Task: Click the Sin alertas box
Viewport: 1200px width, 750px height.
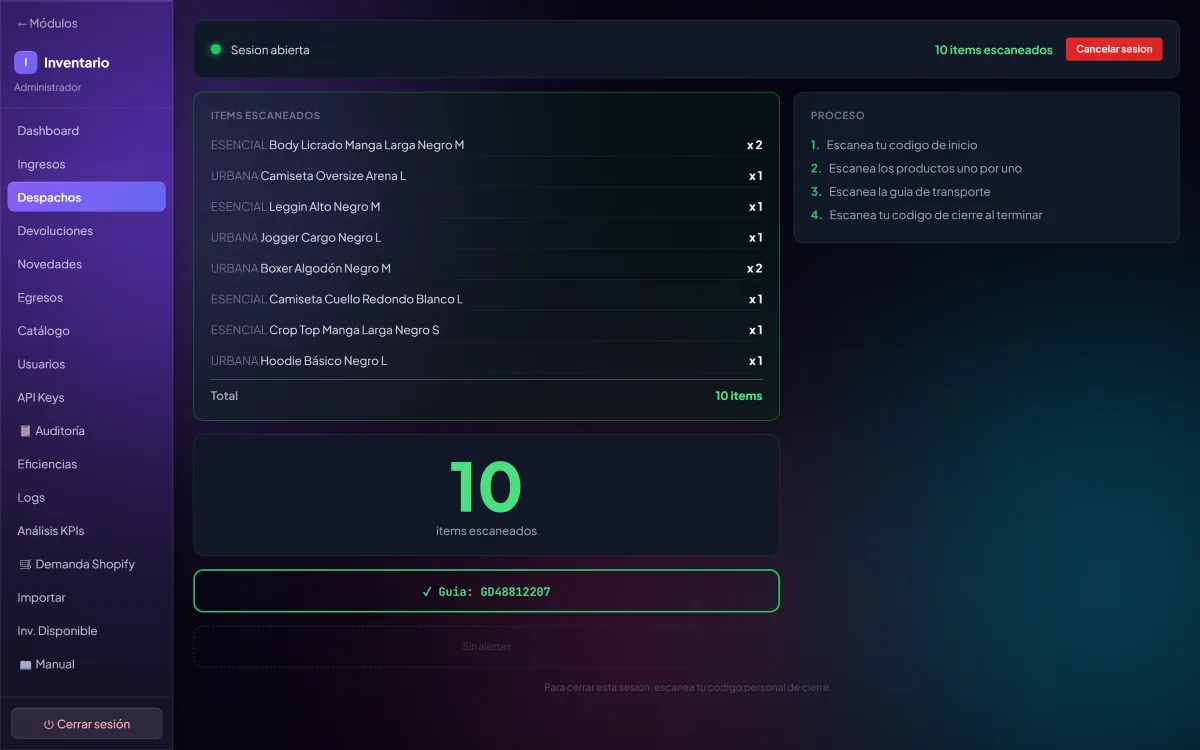Action: (486, 647)
